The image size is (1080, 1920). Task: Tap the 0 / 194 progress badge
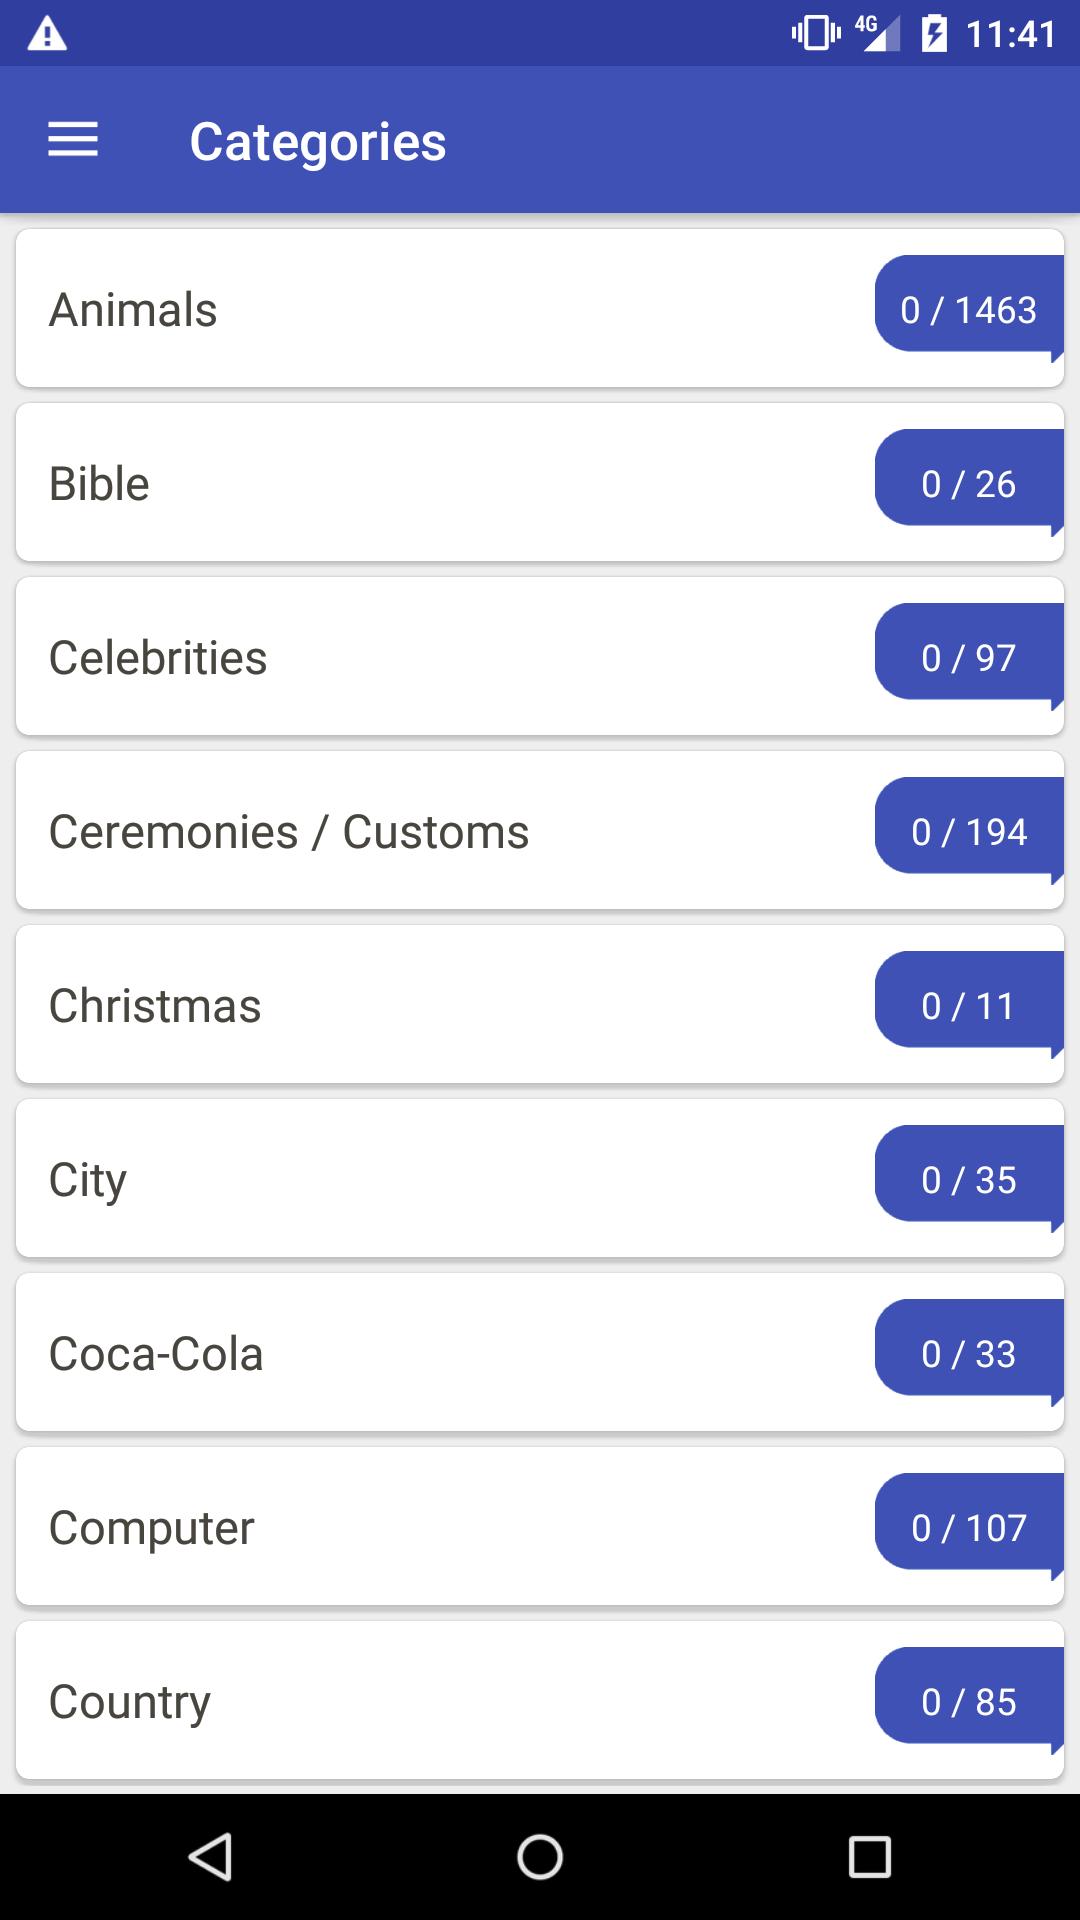(x=968, y=831)
